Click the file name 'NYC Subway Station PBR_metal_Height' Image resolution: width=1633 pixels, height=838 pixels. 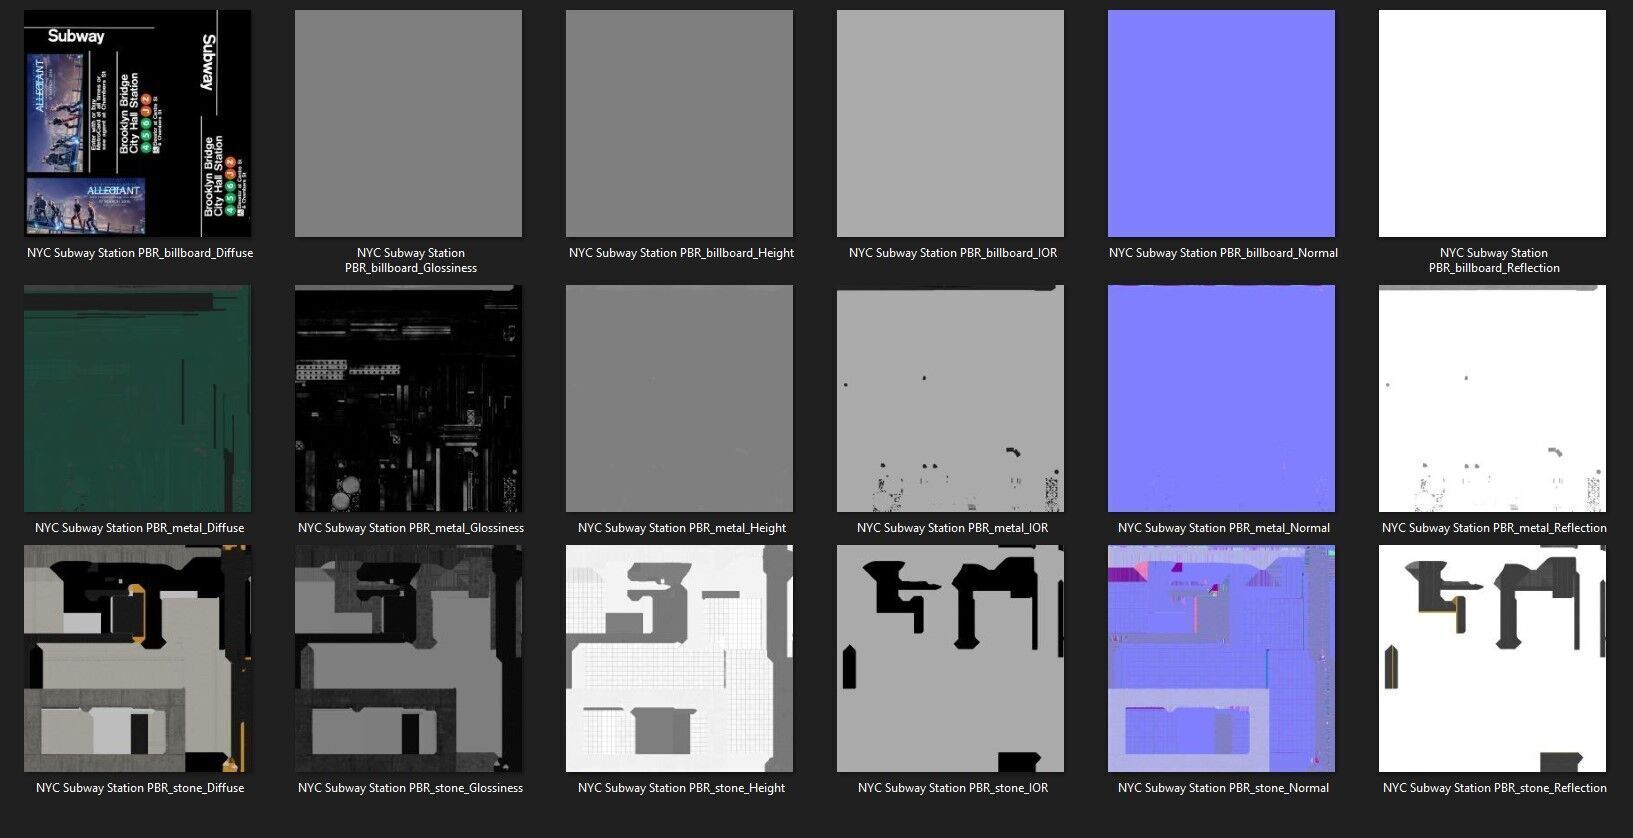click(x=681, y=528)
